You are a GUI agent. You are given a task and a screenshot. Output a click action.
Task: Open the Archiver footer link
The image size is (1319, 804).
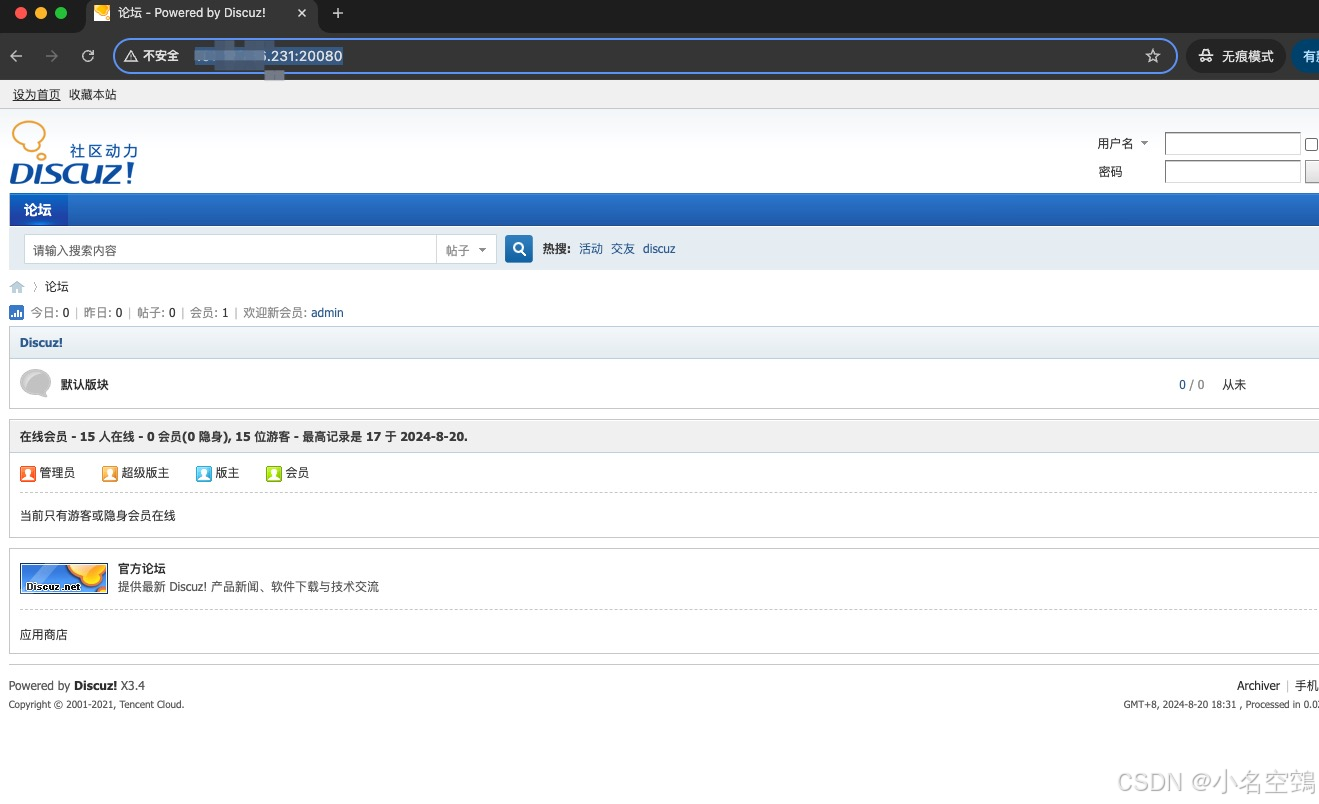pos(1258,686)
